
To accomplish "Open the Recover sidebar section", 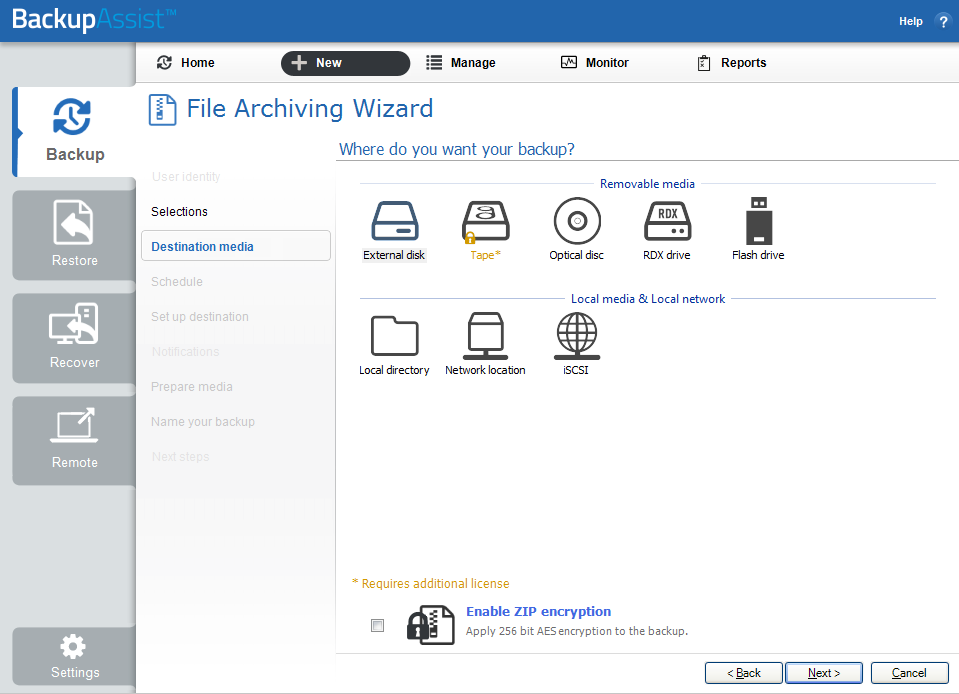I will (x=74, y=338).
